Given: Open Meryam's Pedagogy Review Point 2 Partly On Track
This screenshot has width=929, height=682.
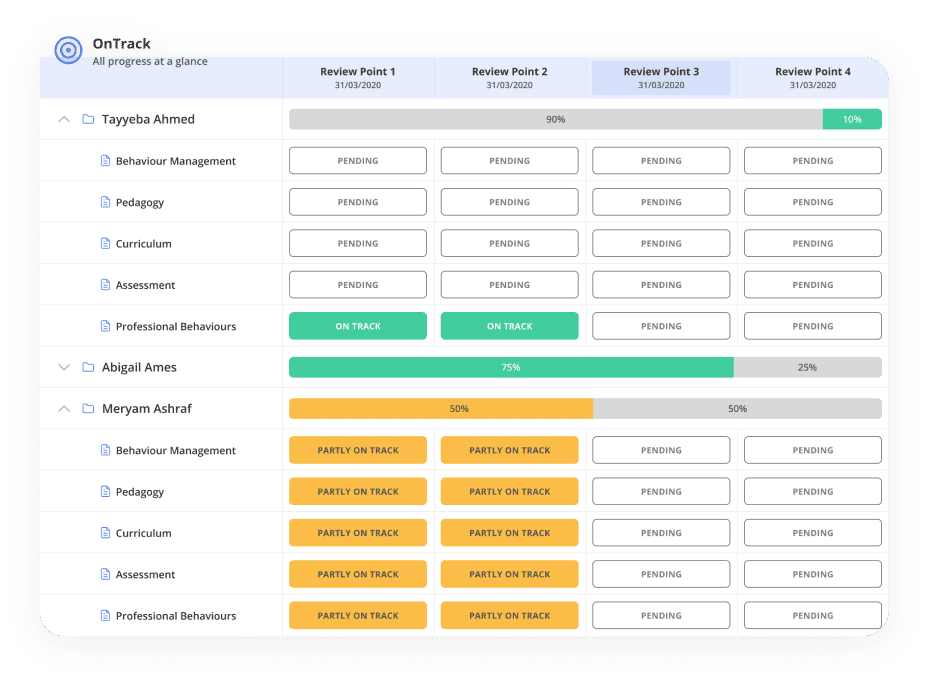Looking at the screenshot, I should pos(510,491).
